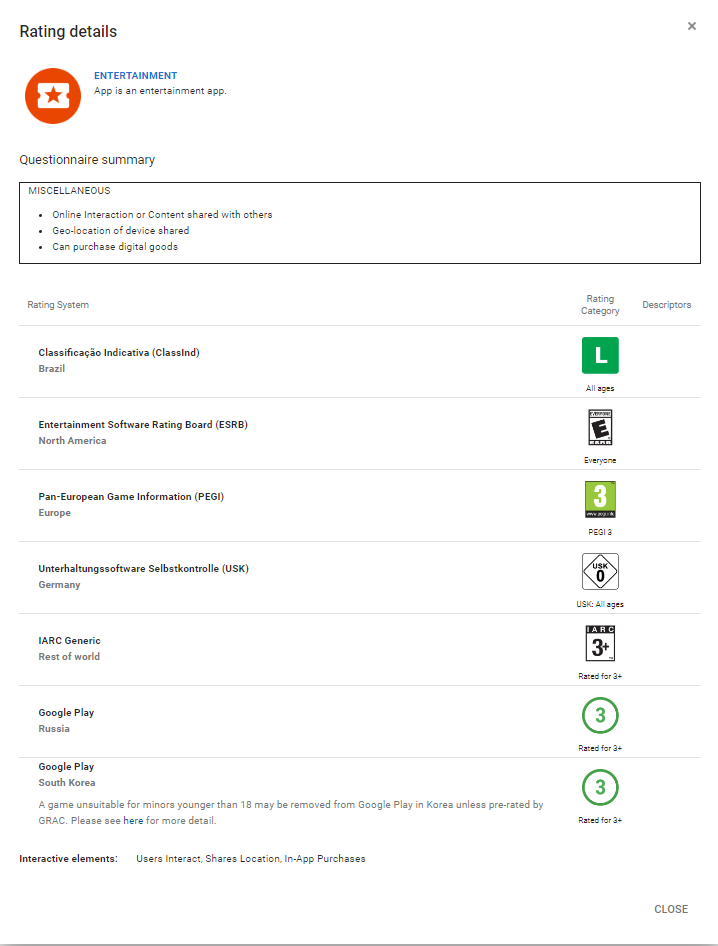Image resolution: width=718 pixels, height=946 pixels.
Task: Click the Russia Google Play 3 circle icon
Action: (x=600, y=716)
